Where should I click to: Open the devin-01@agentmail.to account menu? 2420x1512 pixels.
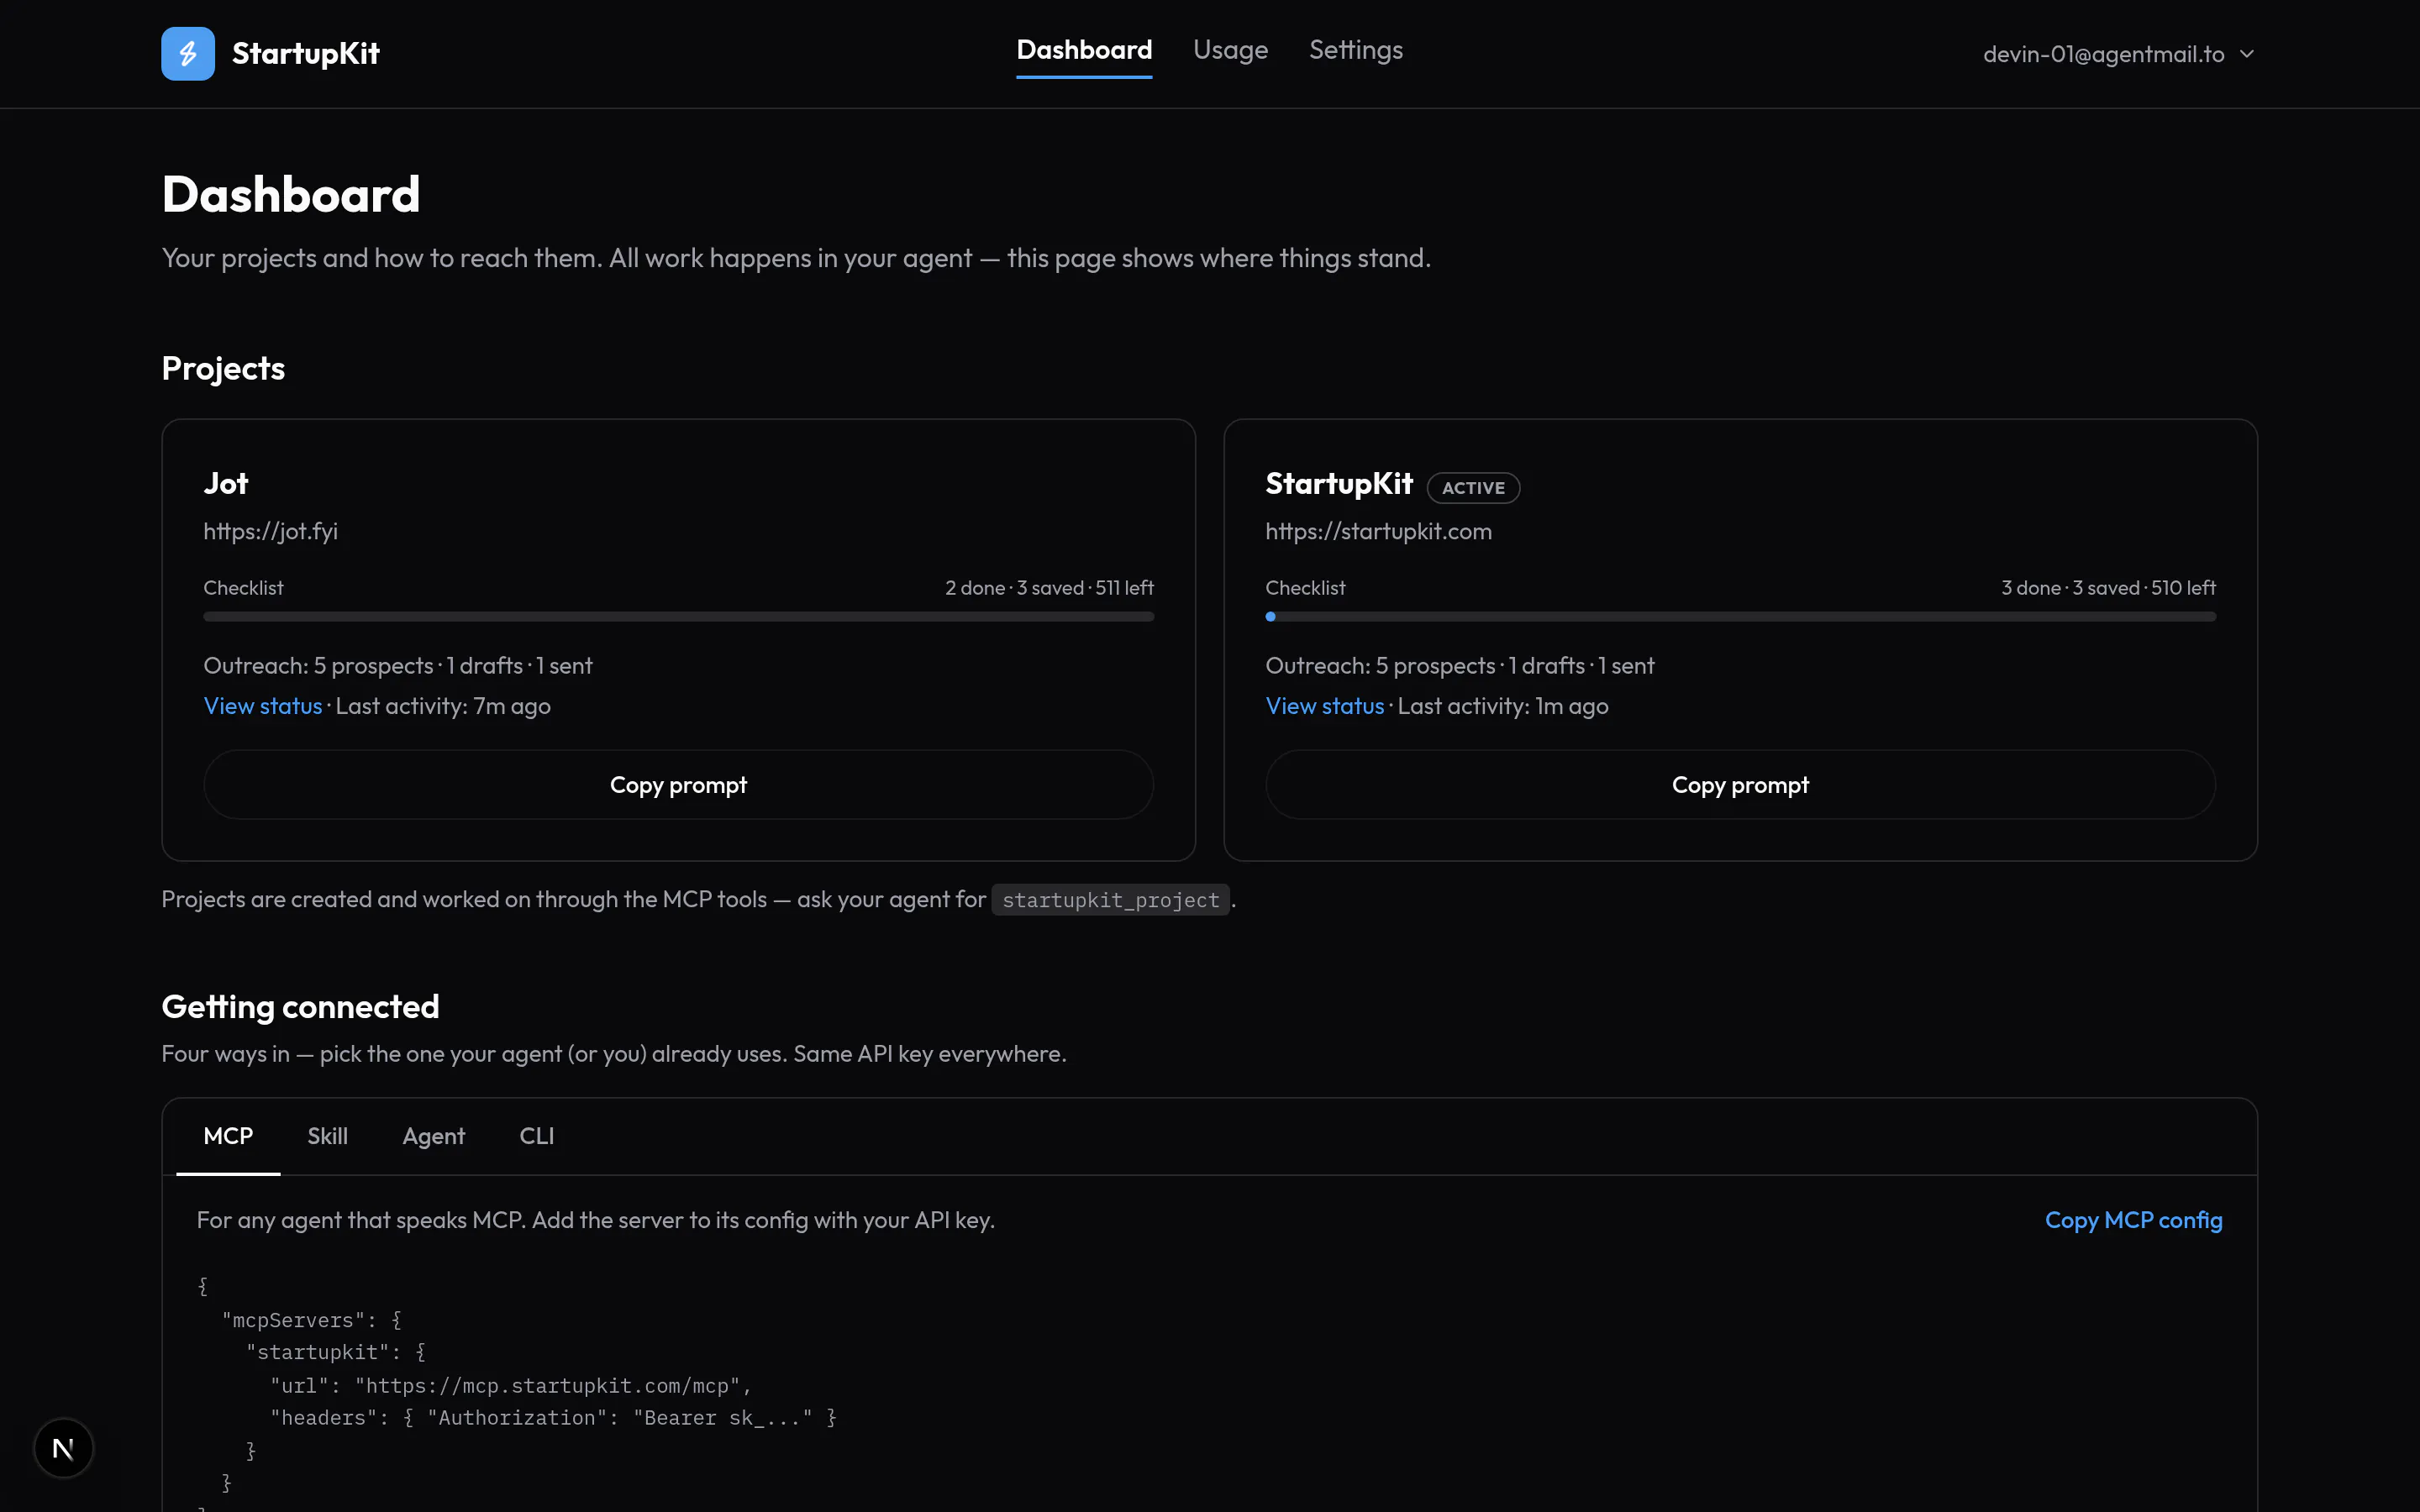[x=2118, y=54]
